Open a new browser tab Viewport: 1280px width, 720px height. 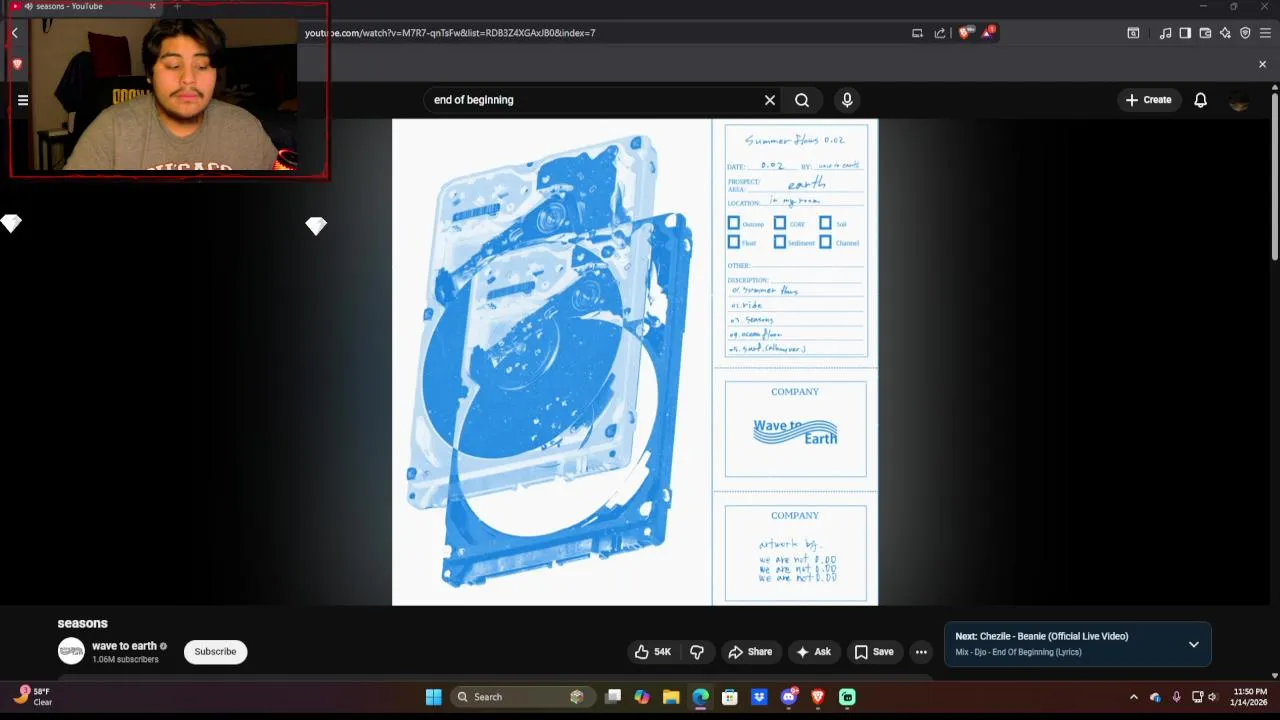pos(177,6)
